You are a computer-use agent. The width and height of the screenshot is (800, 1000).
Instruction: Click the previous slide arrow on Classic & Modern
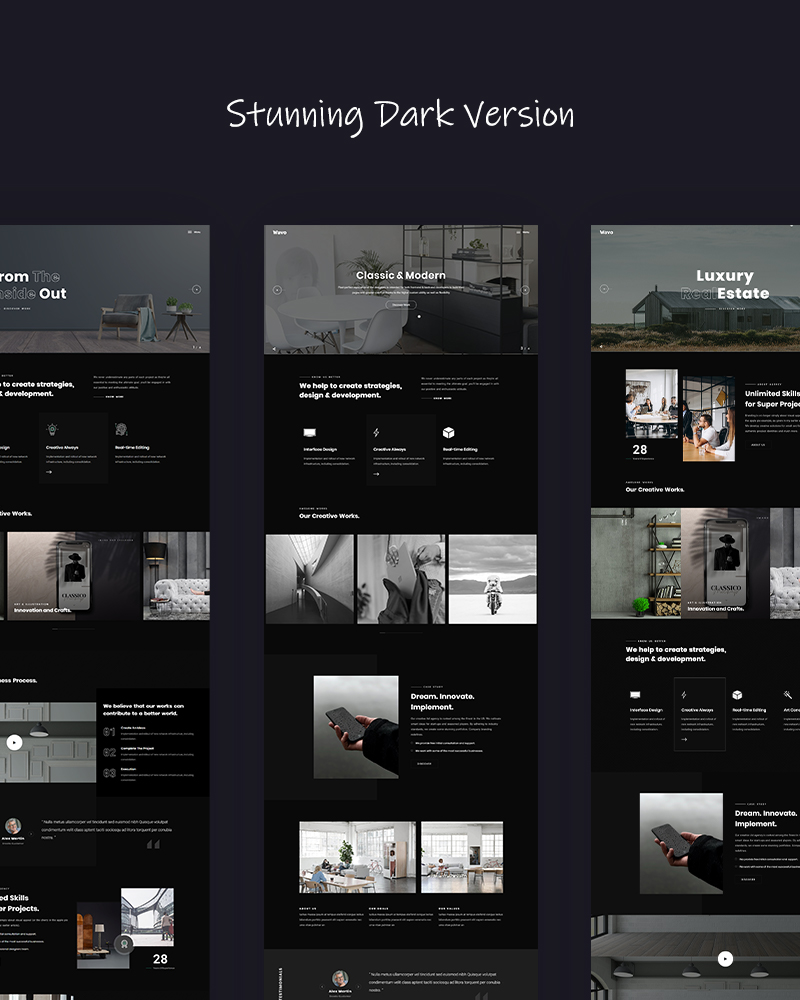pos(277,290)
